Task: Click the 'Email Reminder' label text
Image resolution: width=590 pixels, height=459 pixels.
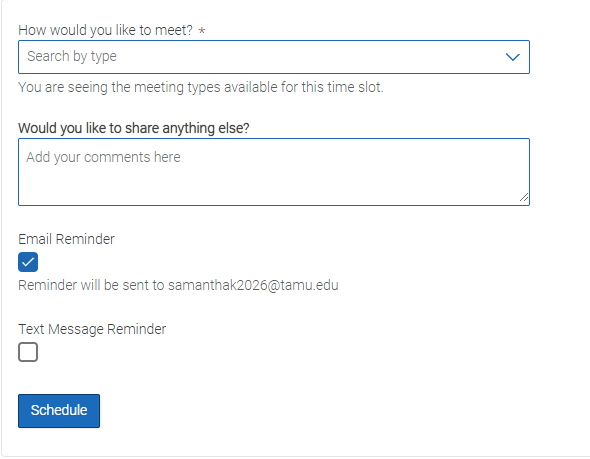Action: click(x=66, y=239)
